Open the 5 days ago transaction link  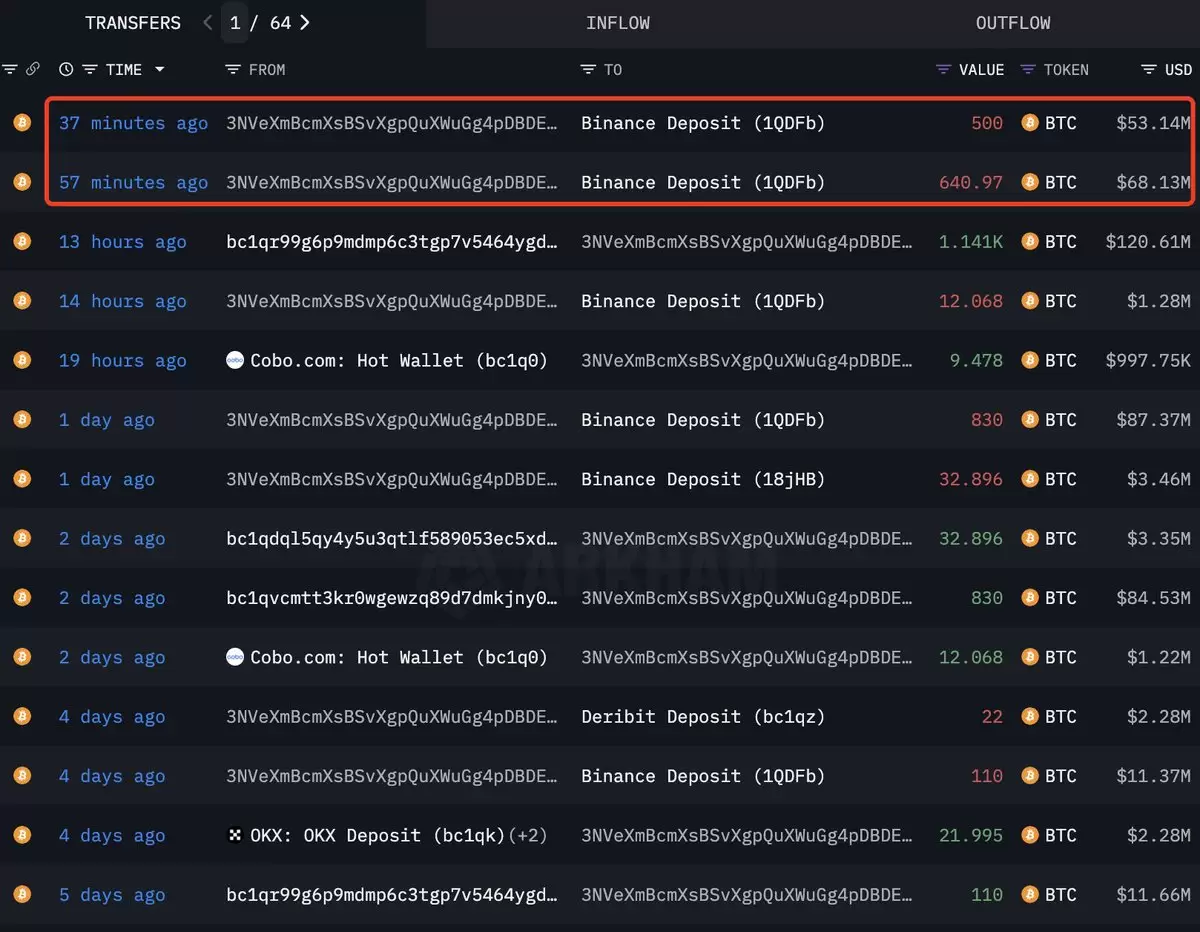(x=112, y=895)
